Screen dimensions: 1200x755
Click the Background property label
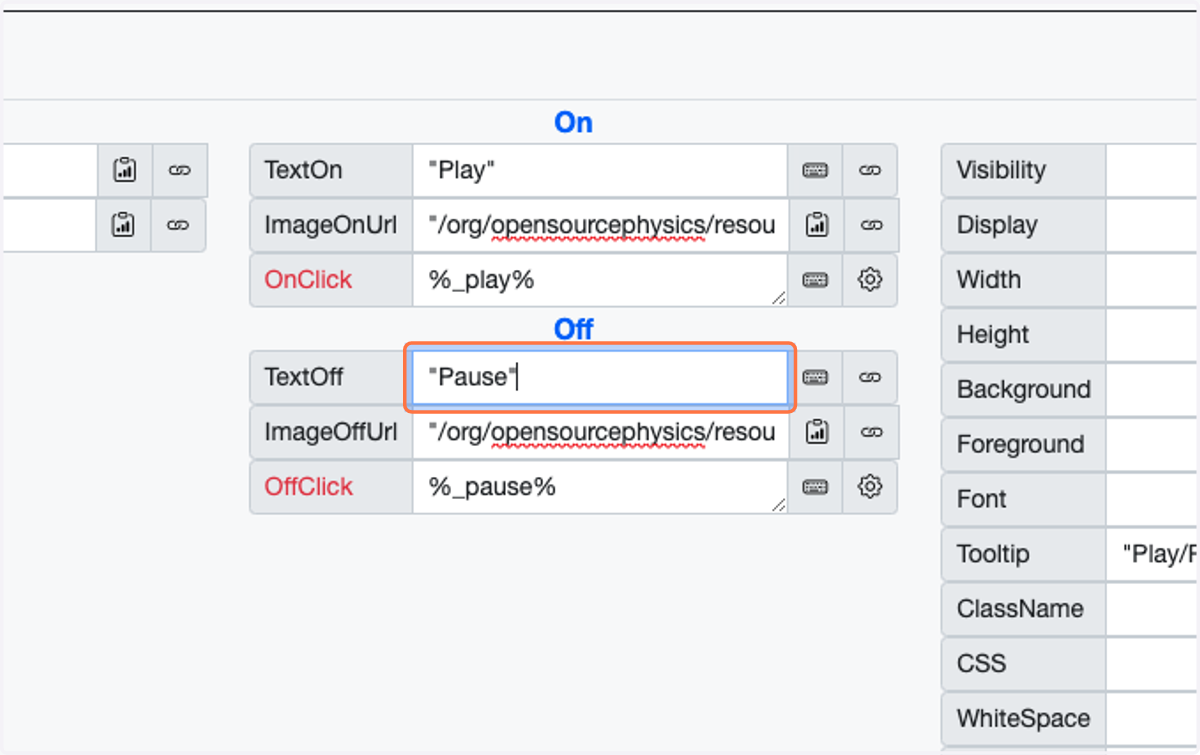[1023, 389]
